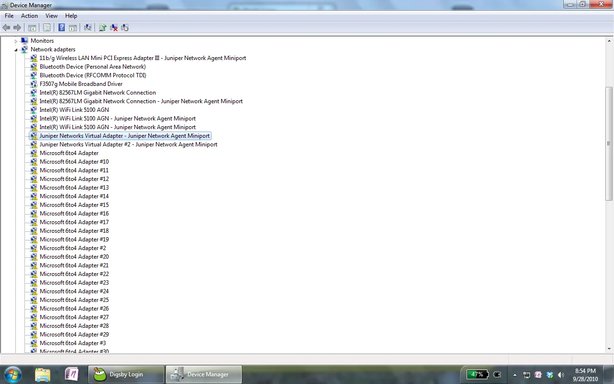Switch to Digsby Login taskbar button

(x=126, y=375)
